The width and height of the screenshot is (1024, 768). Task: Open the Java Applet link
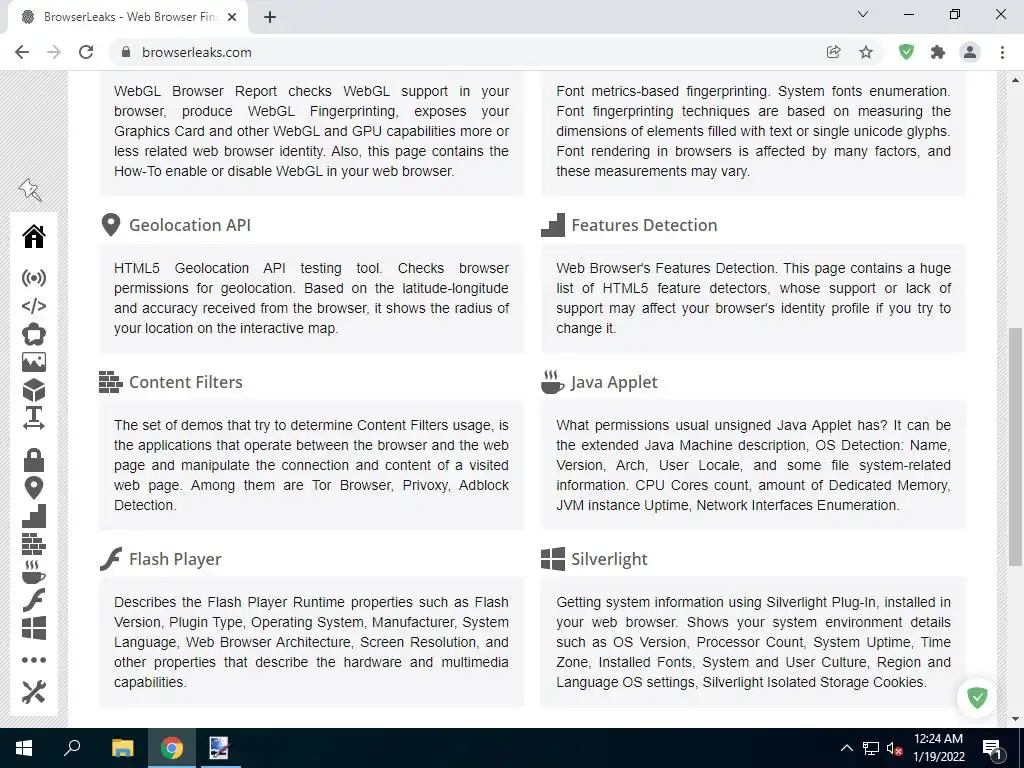click(614, 383)
